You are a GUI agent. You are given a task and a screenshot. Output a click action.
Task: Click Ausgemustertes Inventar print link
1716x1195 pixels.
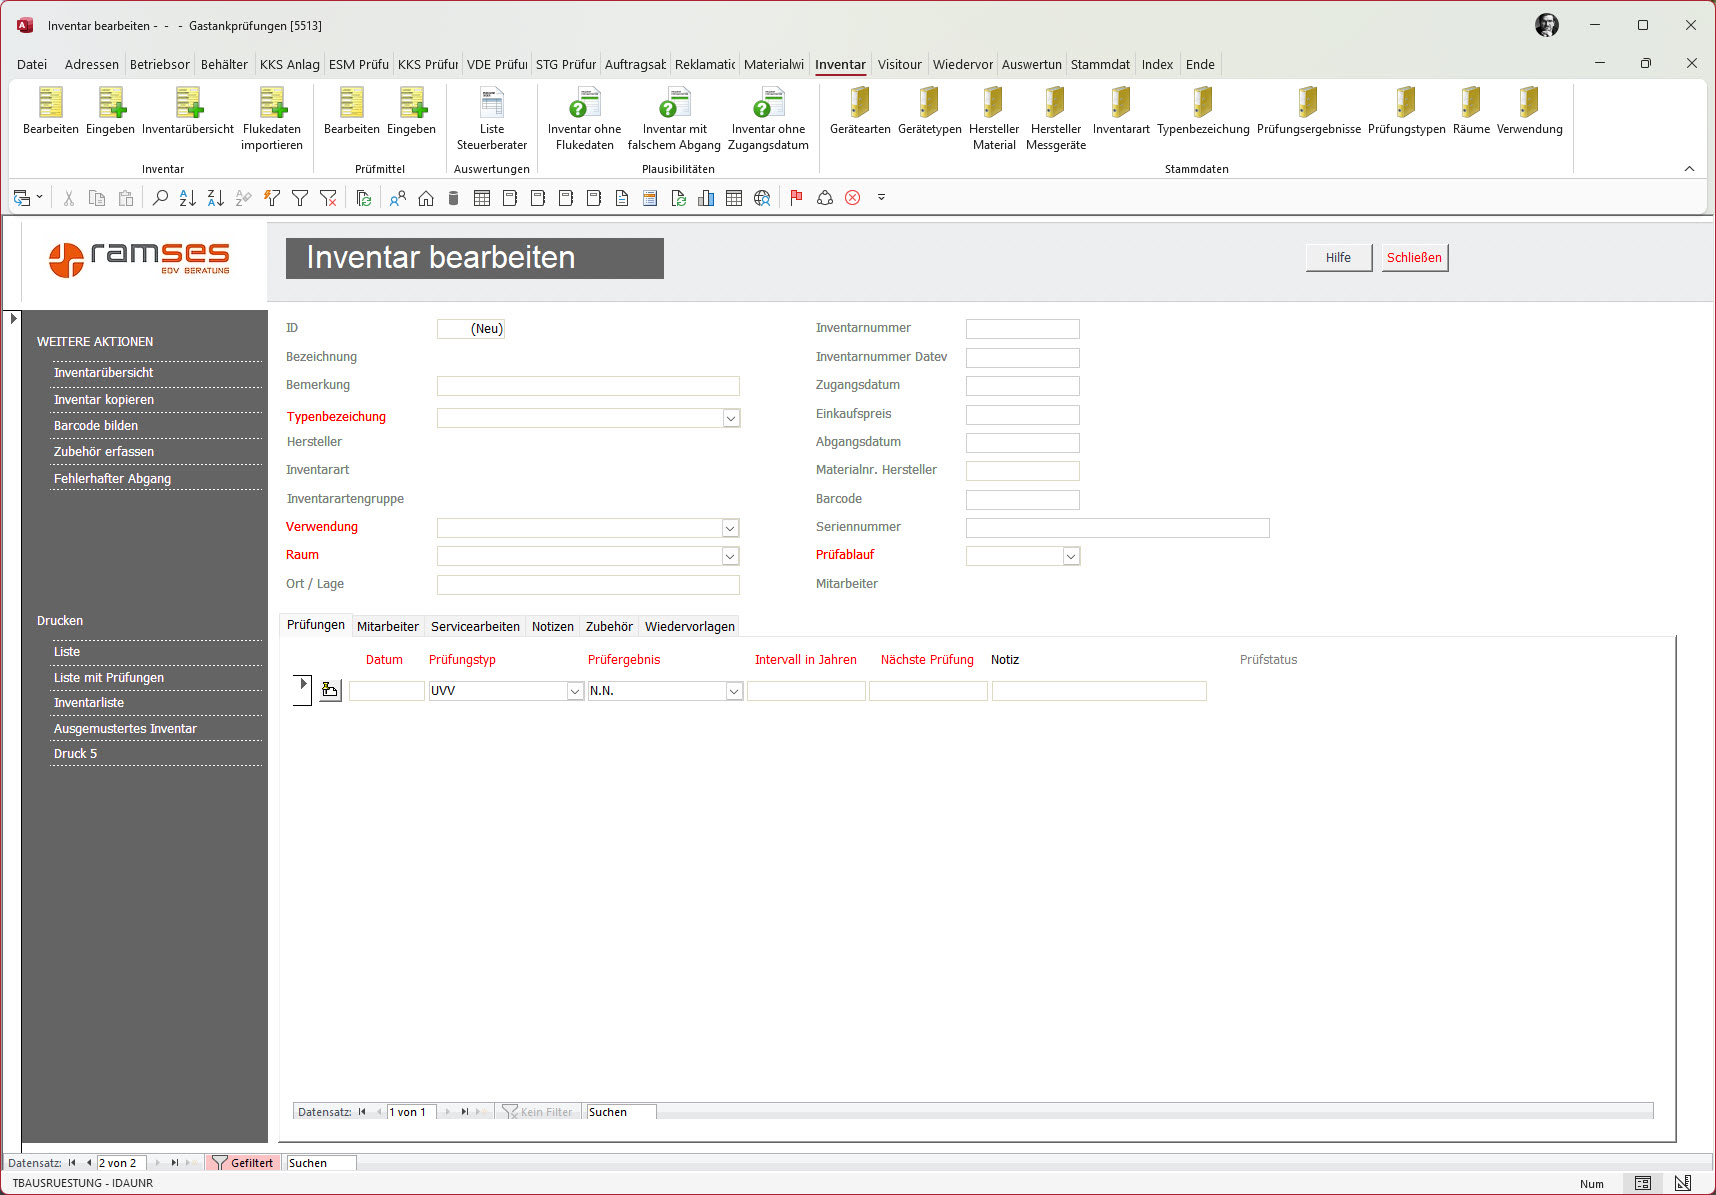(125, 729)
